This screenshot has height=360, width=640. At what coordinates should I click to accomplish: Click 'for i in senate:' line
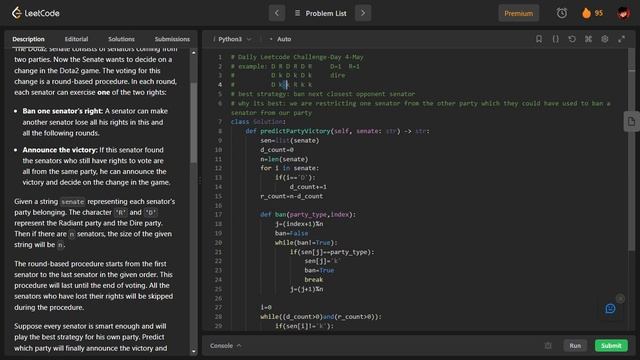click(290, 168)
